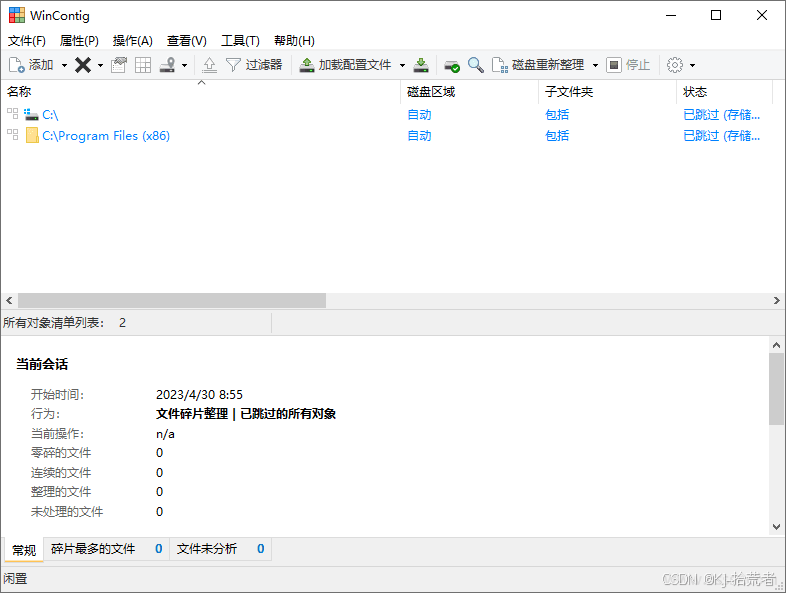Click the 加载配置文件 load profile button

(x=345, y=65)
